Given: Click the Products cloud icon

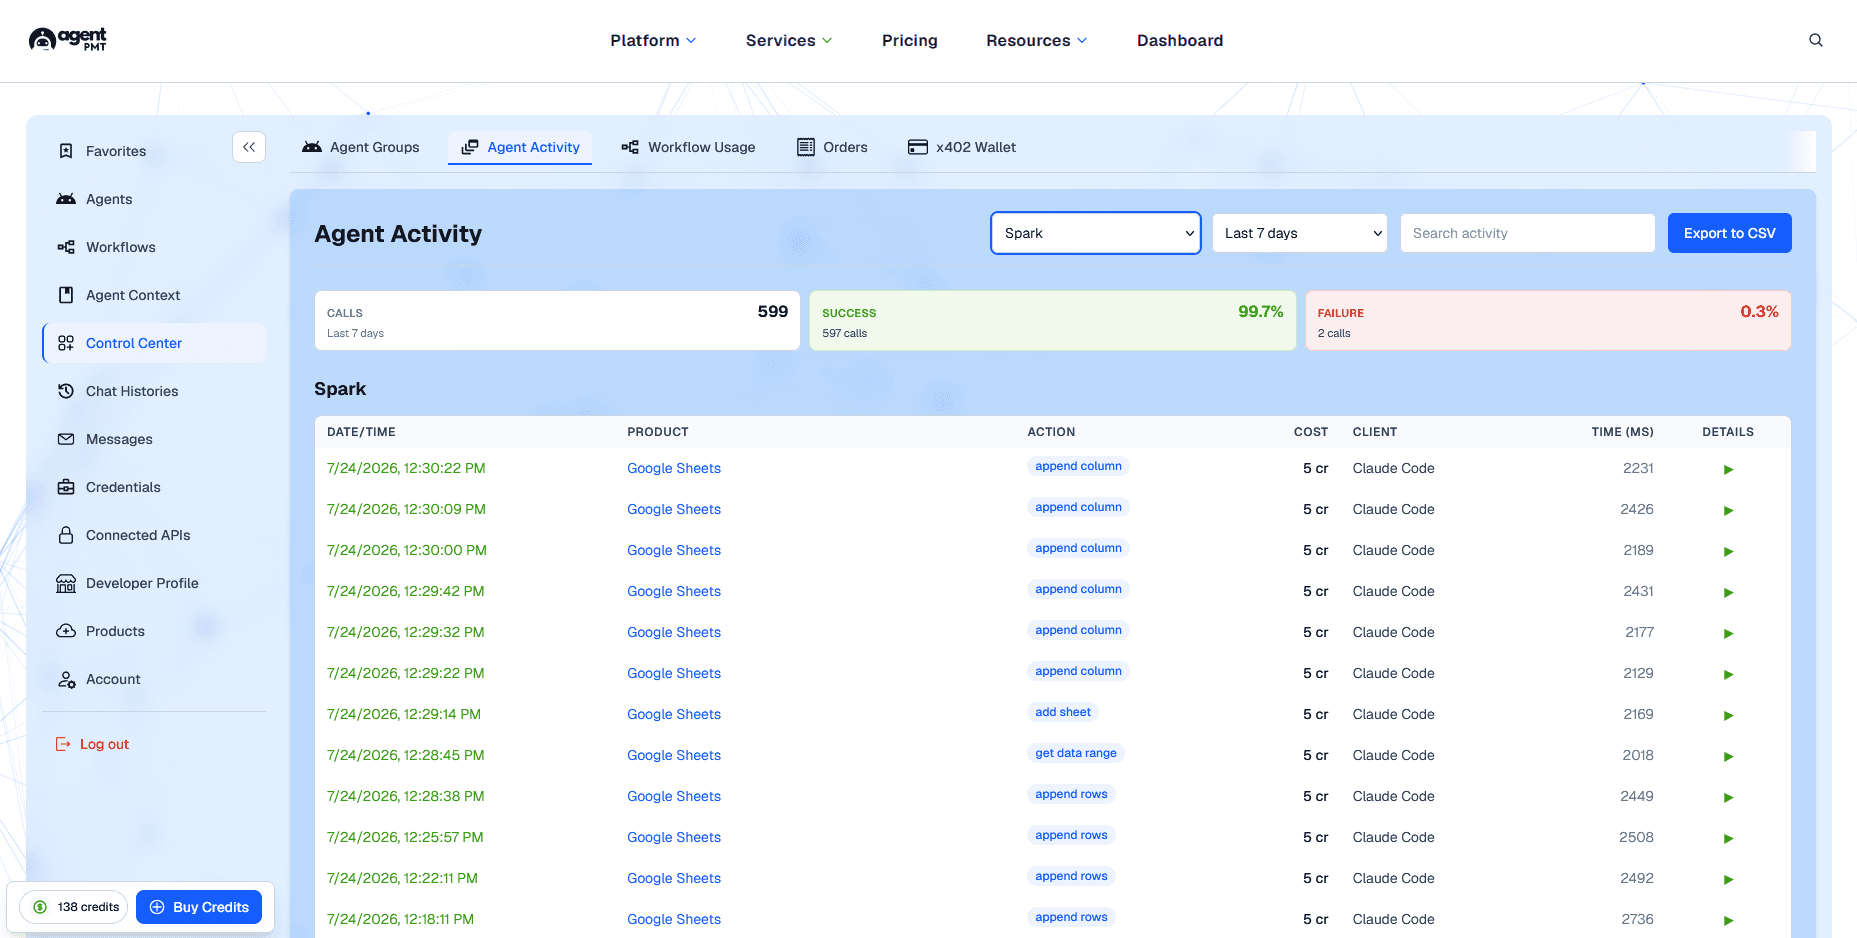Looking at the screenshot, I should click(x=66, y=631).
